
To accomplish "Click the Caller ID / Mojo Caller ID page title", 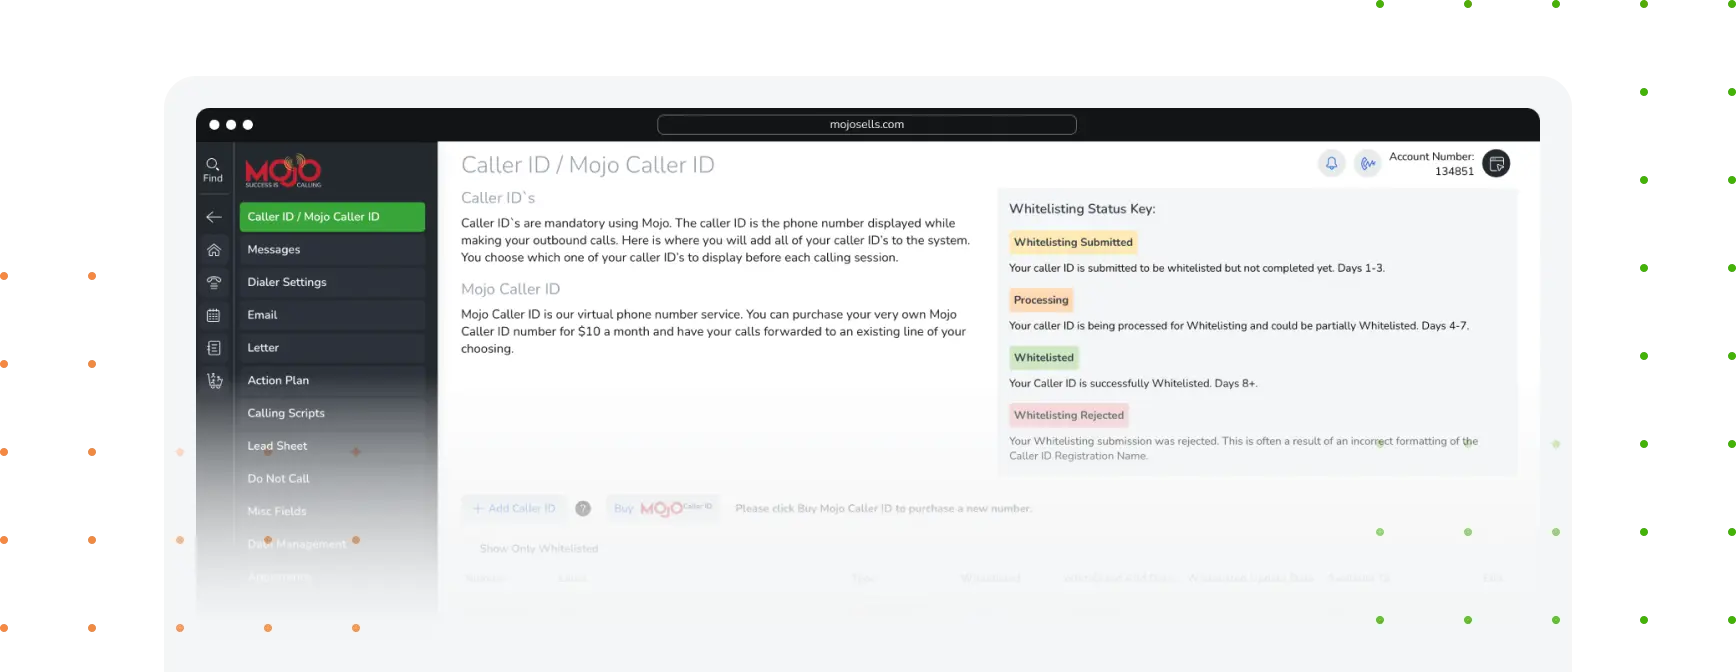I will click(x=588, y=165).
